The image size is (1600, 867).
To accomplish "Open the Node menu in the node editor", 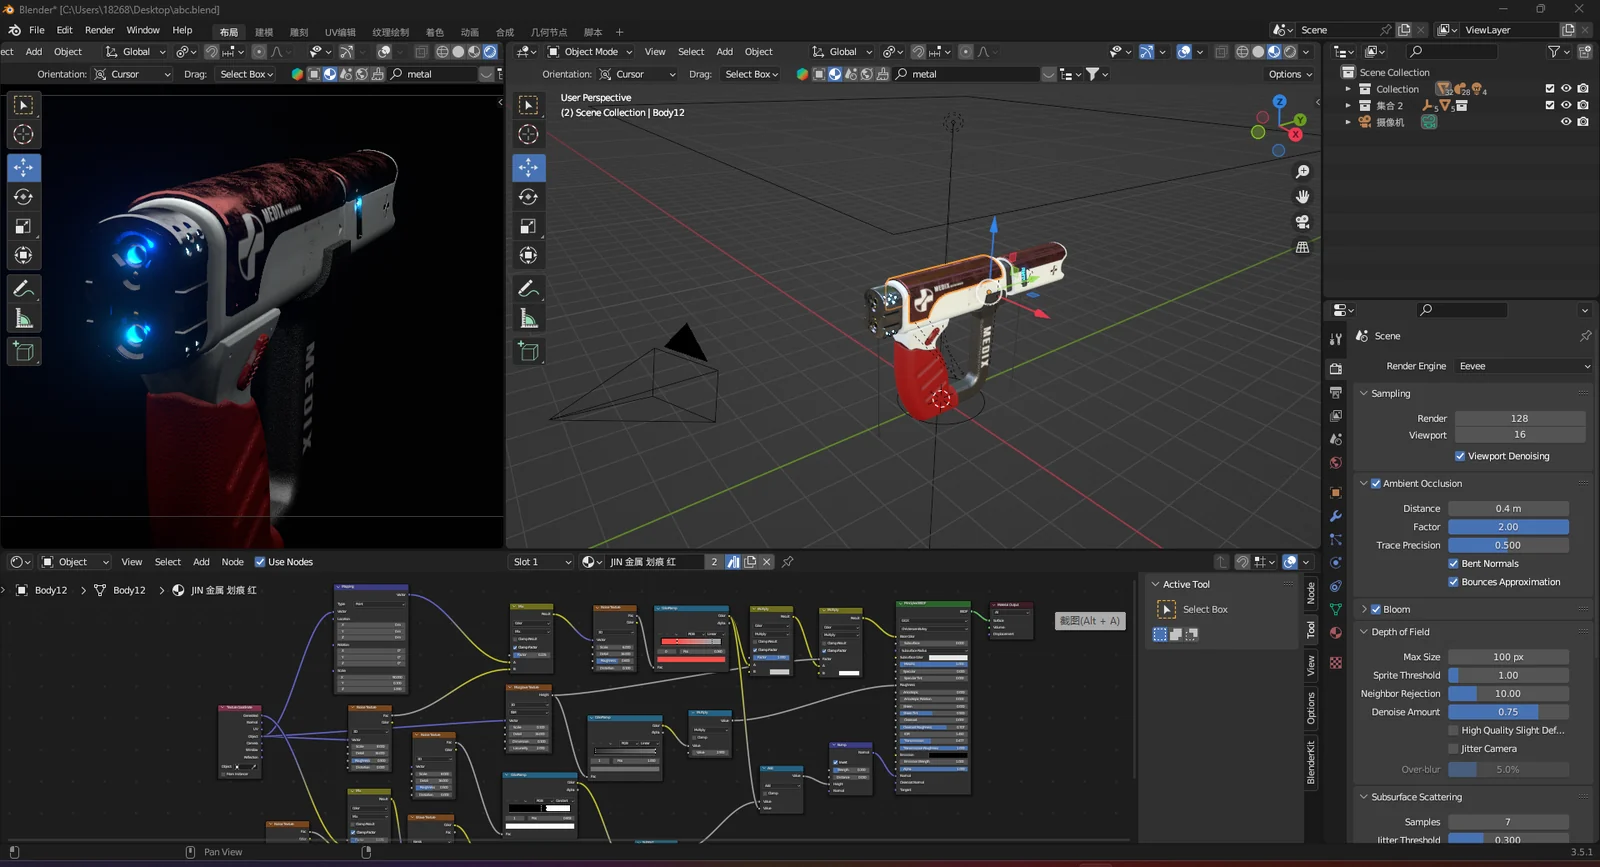I will click(x=233, y=562).
